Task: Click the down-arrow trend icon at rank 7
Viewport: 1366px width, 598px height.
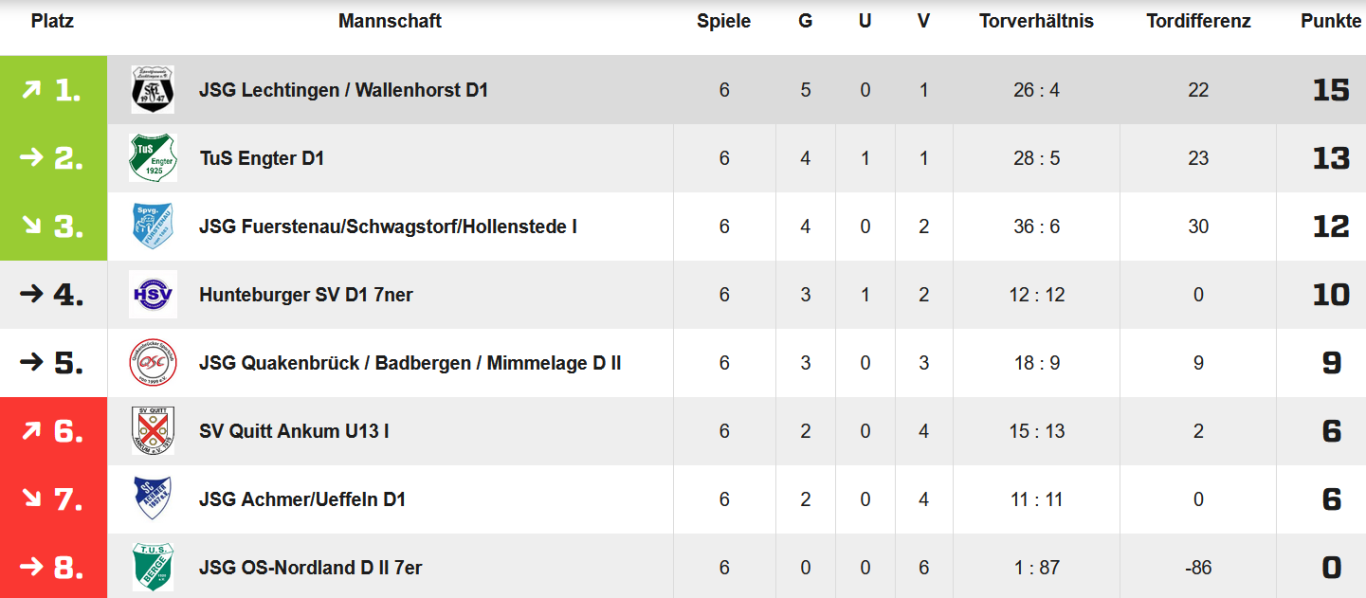Action: coord(32,499)
